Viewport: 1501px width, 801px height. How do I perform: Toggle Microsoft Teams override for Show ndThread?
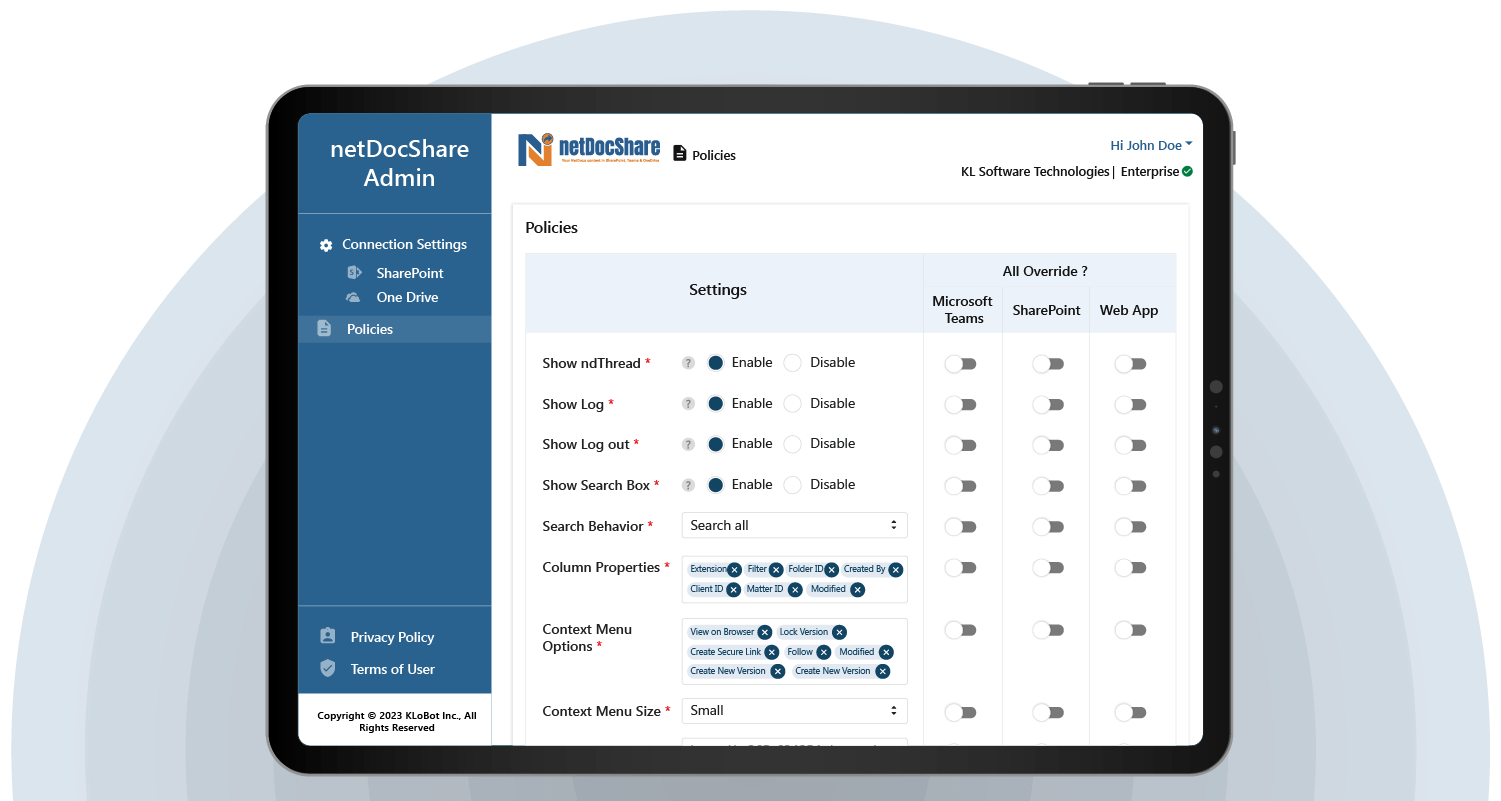960,364
